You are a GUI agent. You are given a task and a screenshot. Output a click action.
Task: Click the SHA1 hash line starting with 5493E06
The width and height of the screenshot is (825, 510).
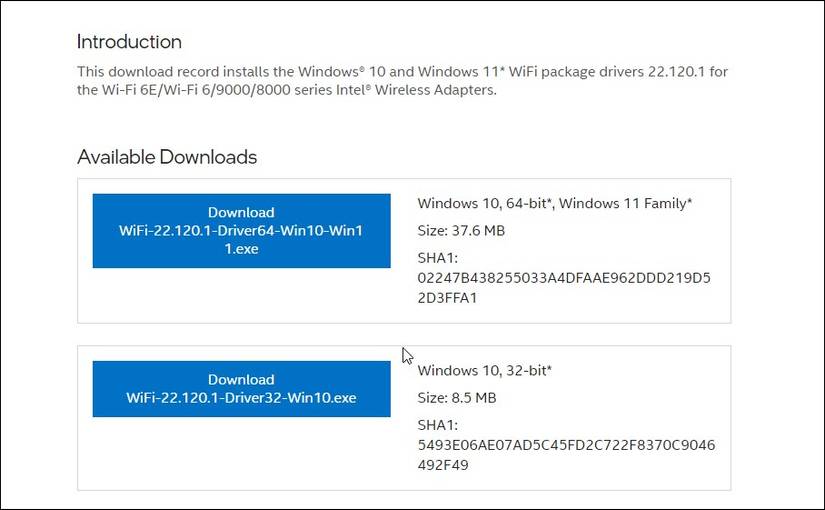tap(566, 444)
